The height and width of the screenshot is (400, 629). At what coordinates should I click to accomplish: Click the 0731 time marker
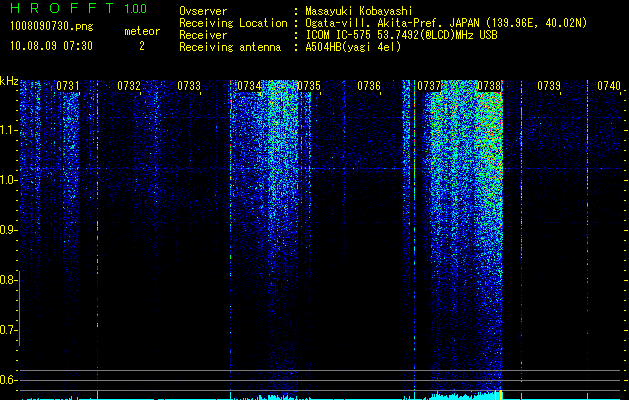(68, 86)
